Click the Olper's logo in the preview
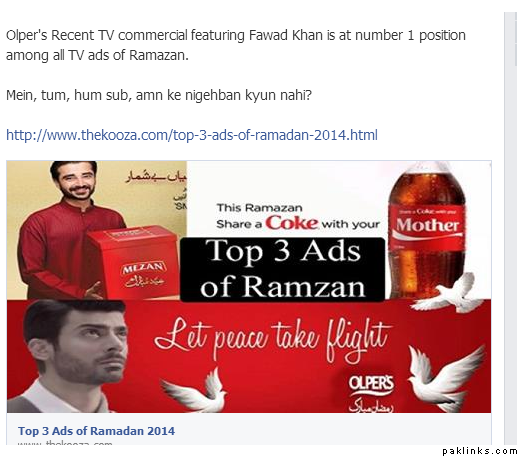 371,384
